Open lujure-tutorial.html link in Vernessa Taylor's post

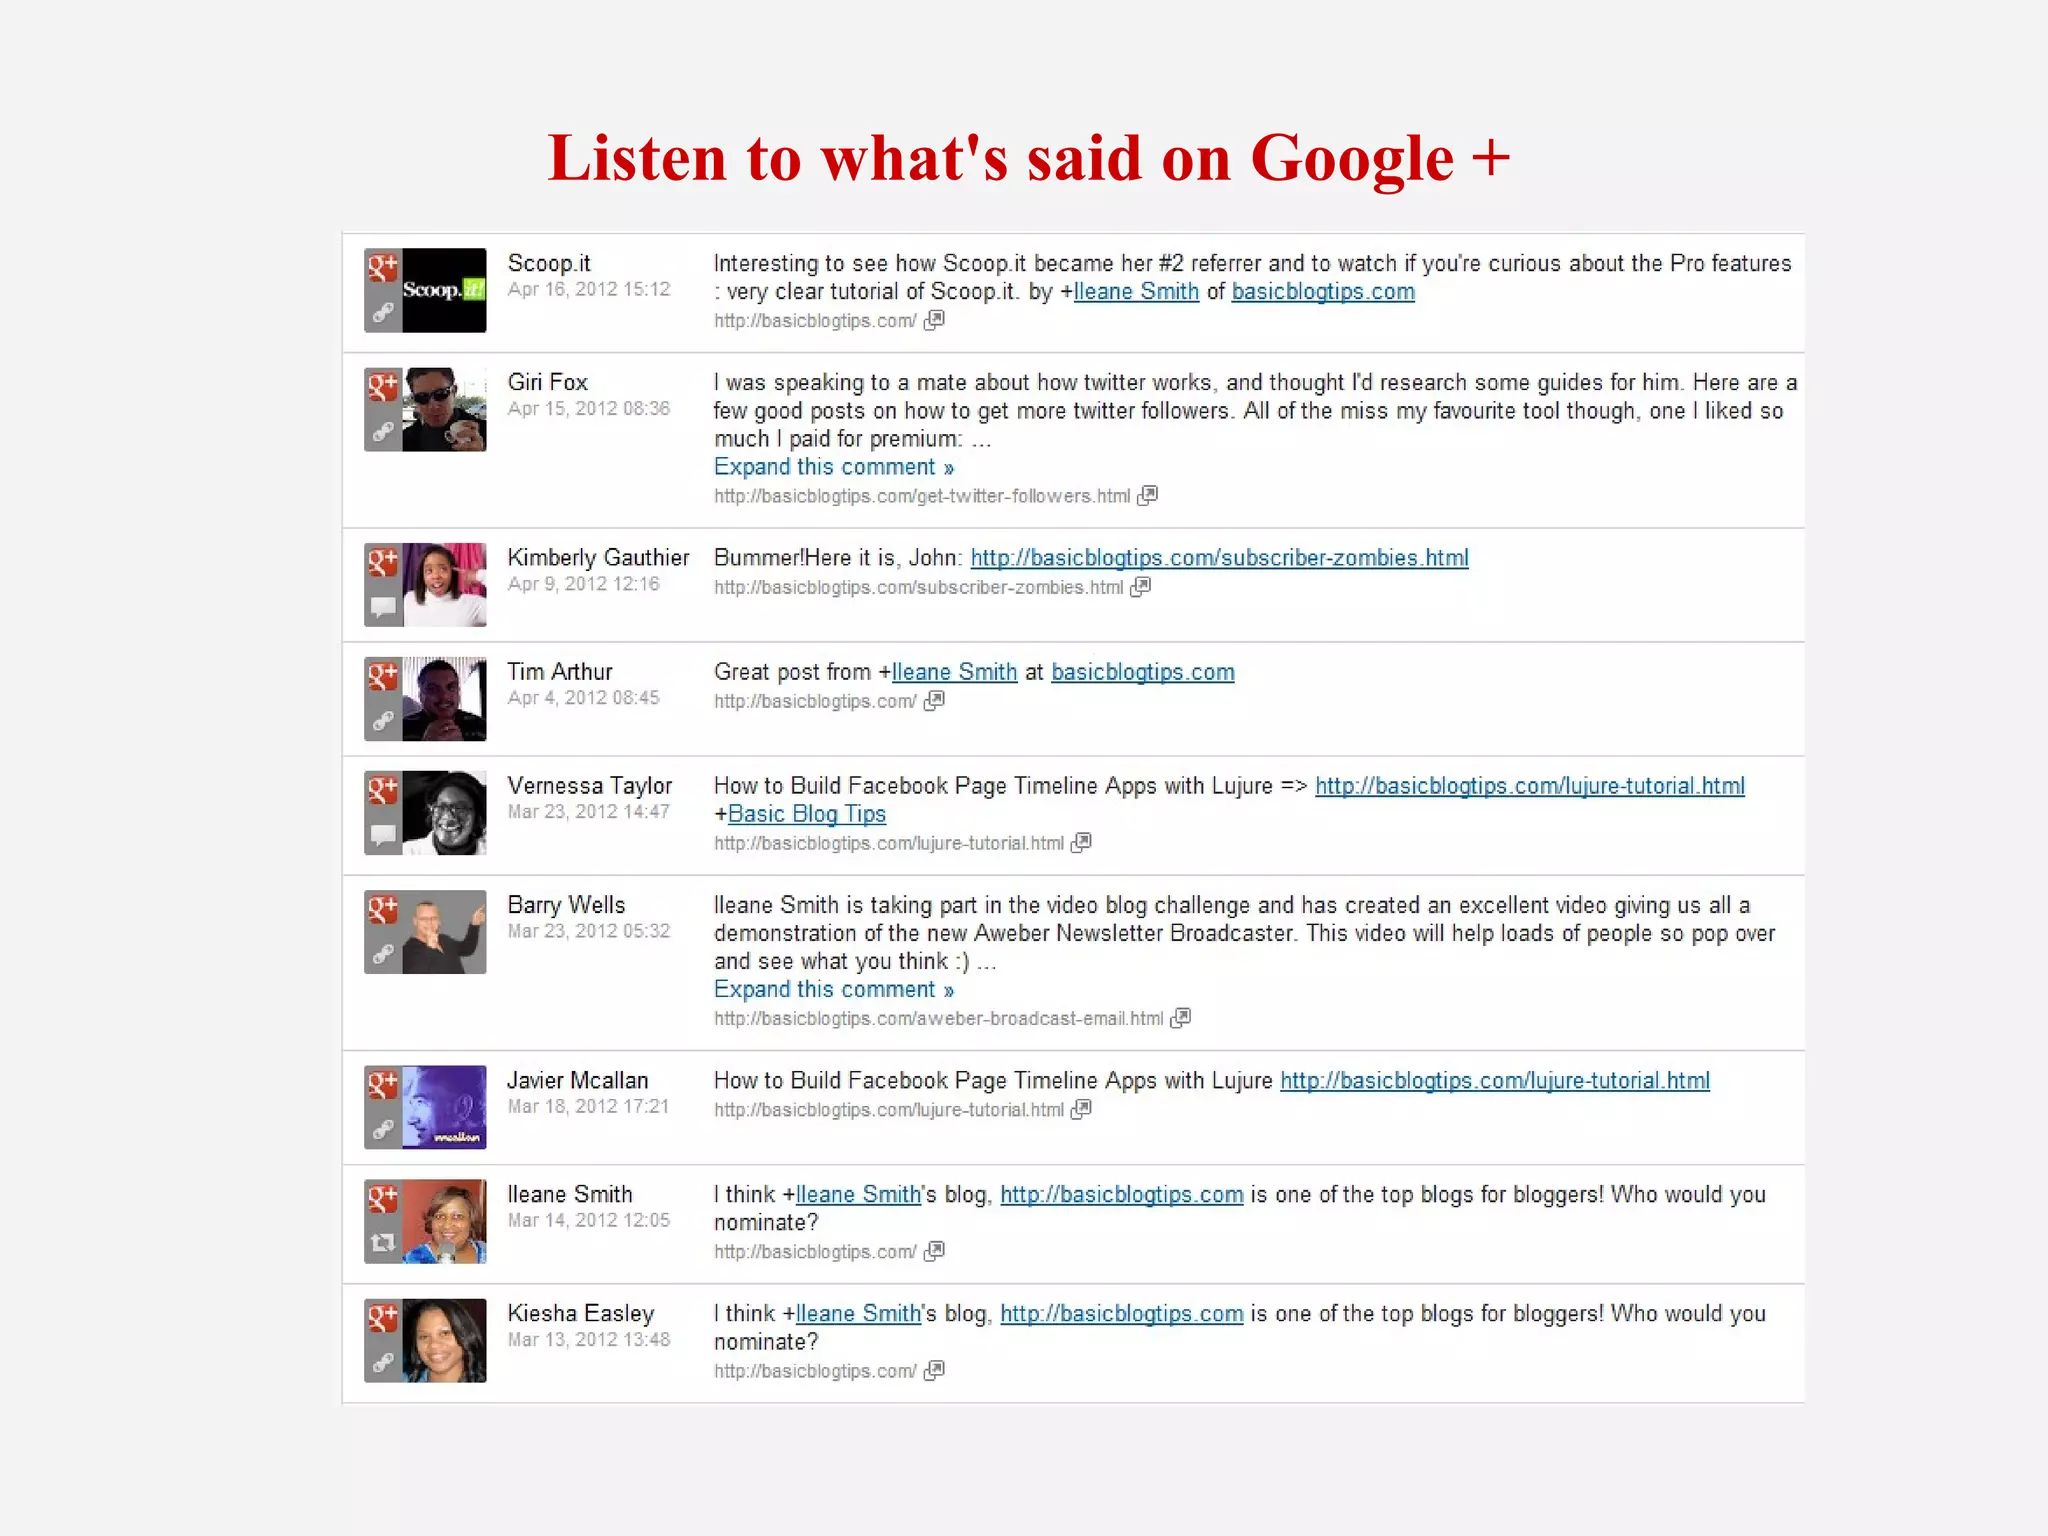(x=1530, y=787)
